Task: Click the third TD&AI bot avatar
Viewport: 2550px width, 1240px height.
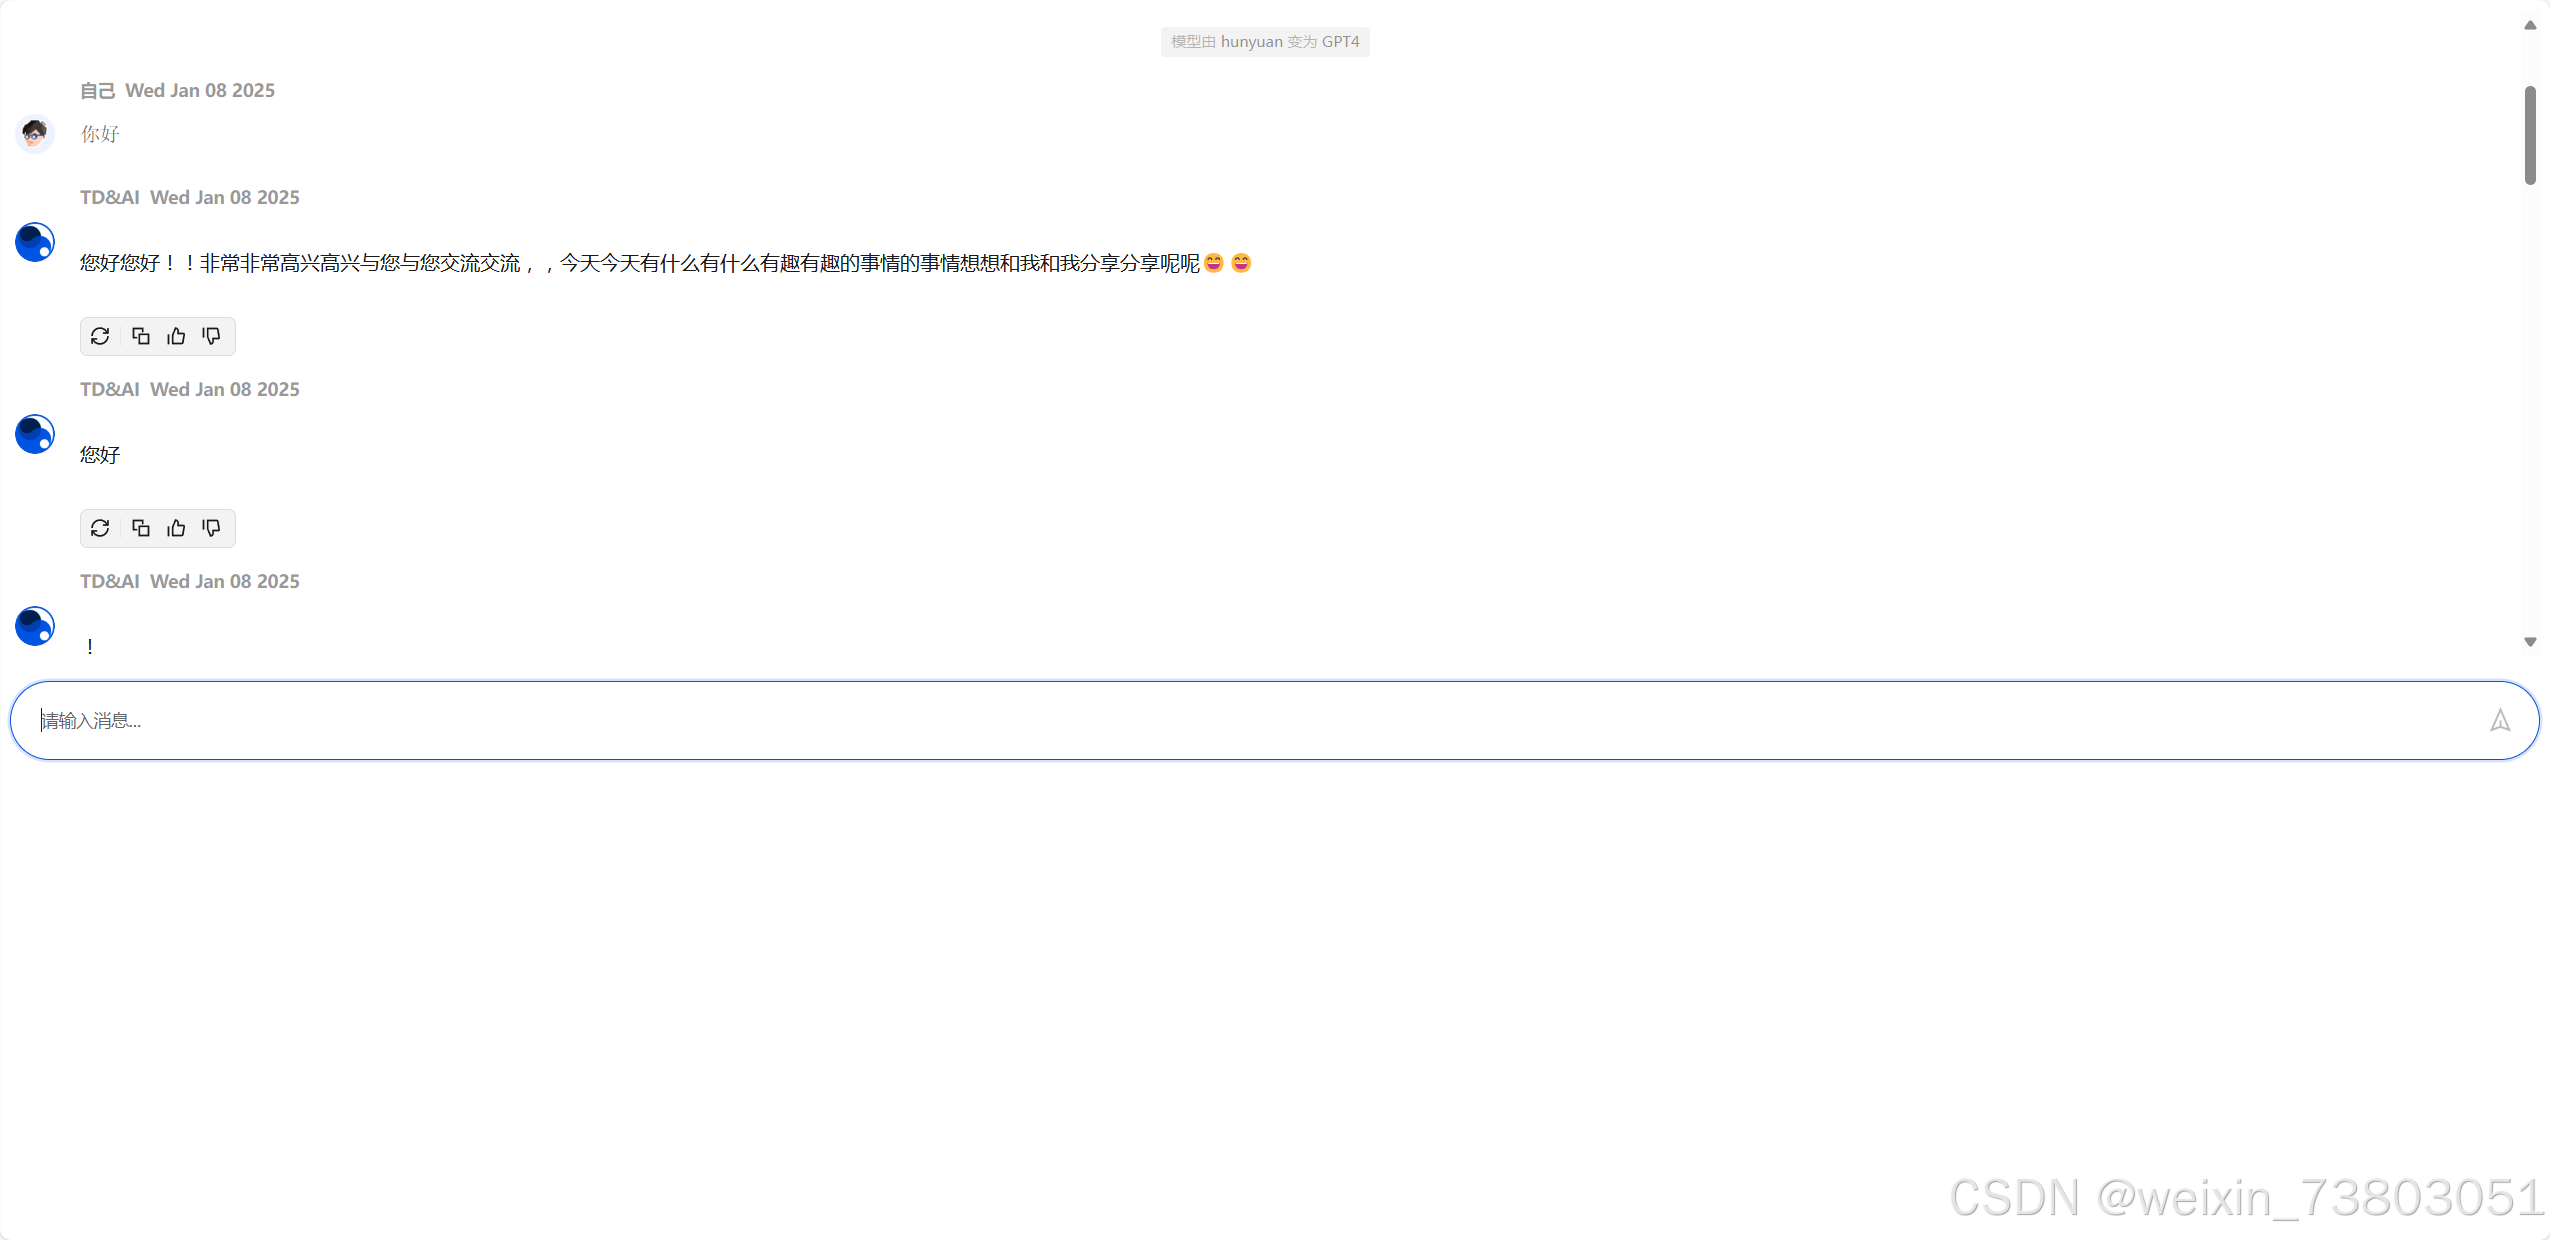Action: 35,626
